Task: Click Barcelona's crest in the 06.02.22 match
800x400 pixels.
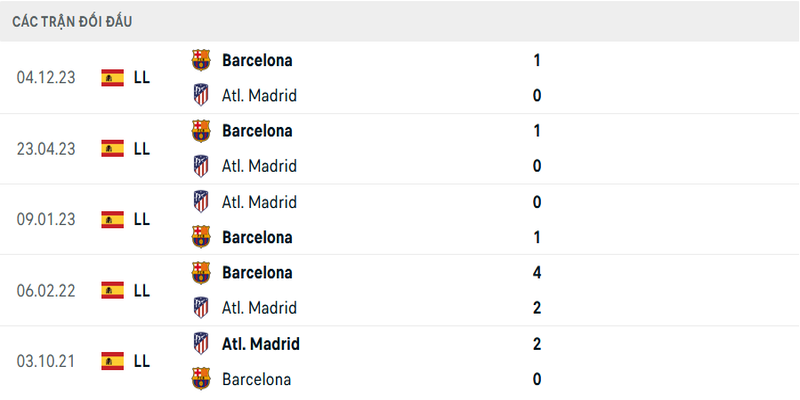Action: (201, 272)
